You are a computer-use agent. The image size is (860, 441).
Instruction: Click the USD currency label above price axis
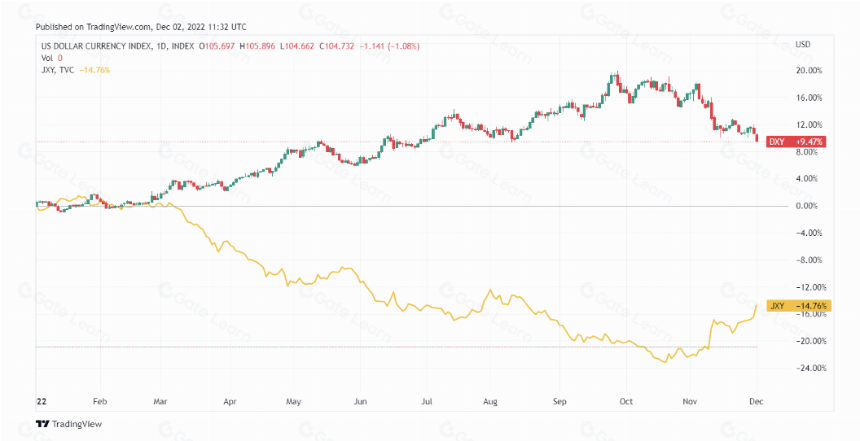(802, 44)
